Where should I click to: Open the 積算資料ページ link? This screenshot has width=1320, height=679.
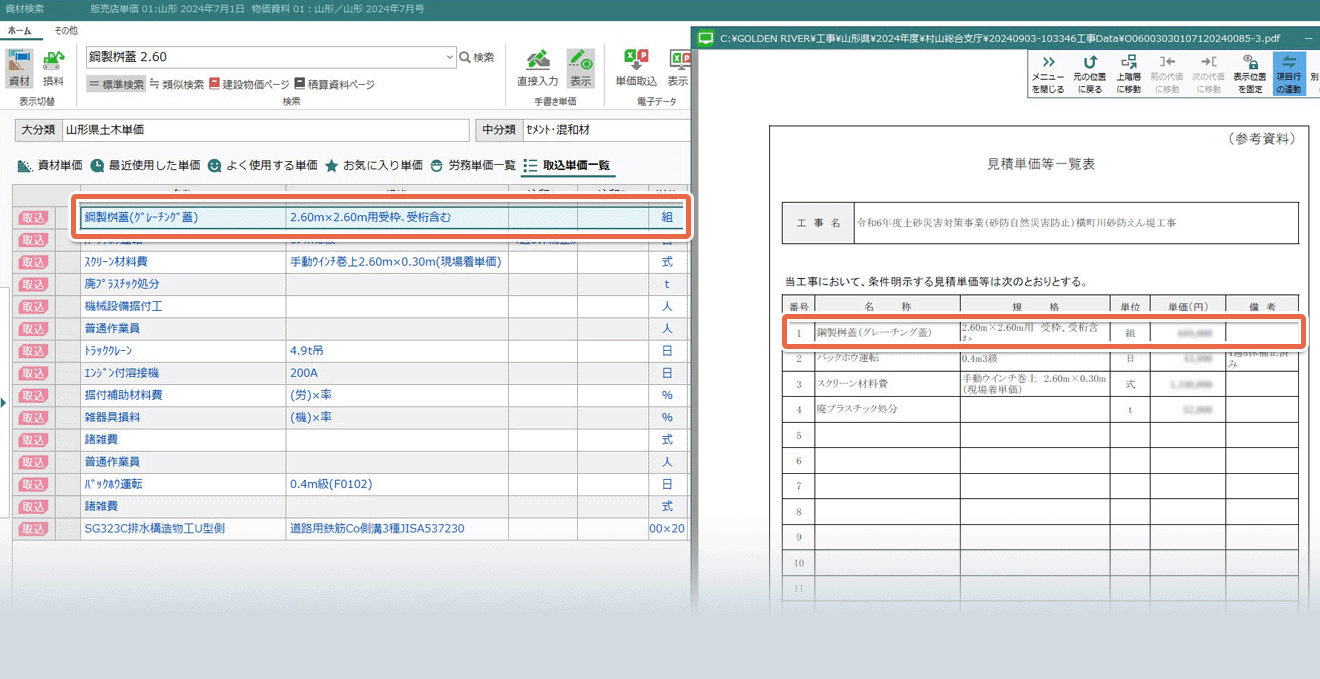click(334, 85)
